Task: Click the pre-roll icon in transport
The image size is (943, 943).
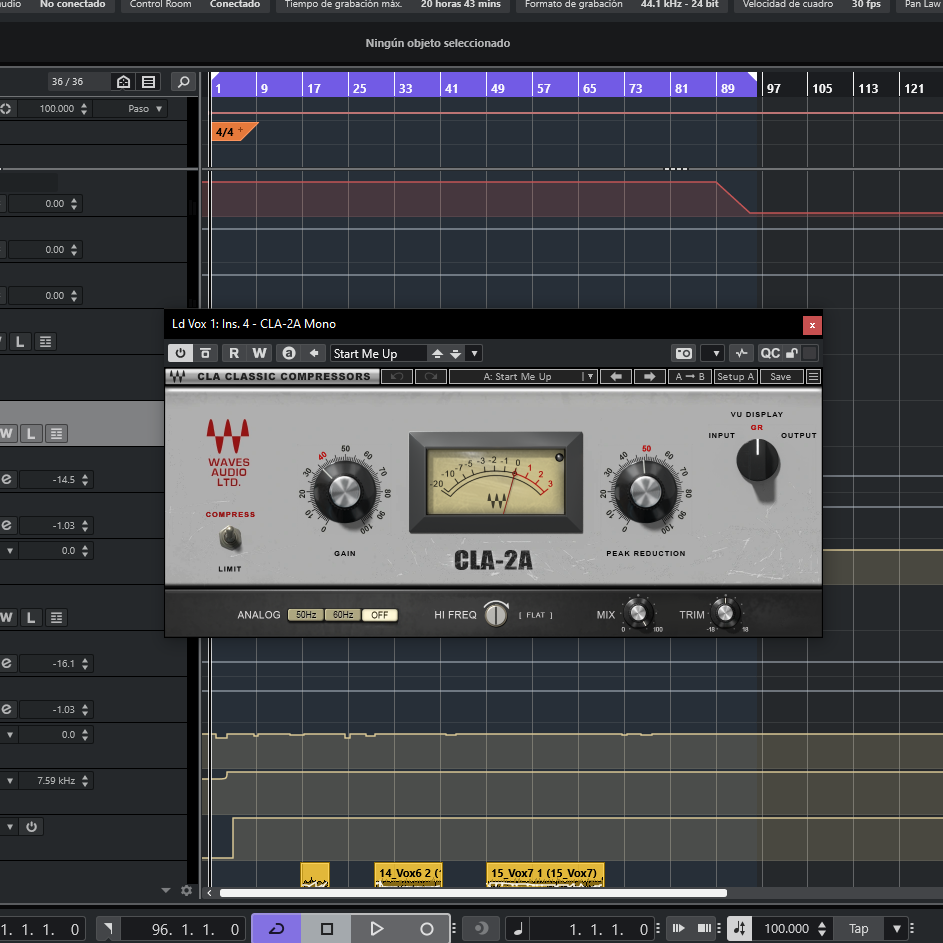Action: pos(678,929)
